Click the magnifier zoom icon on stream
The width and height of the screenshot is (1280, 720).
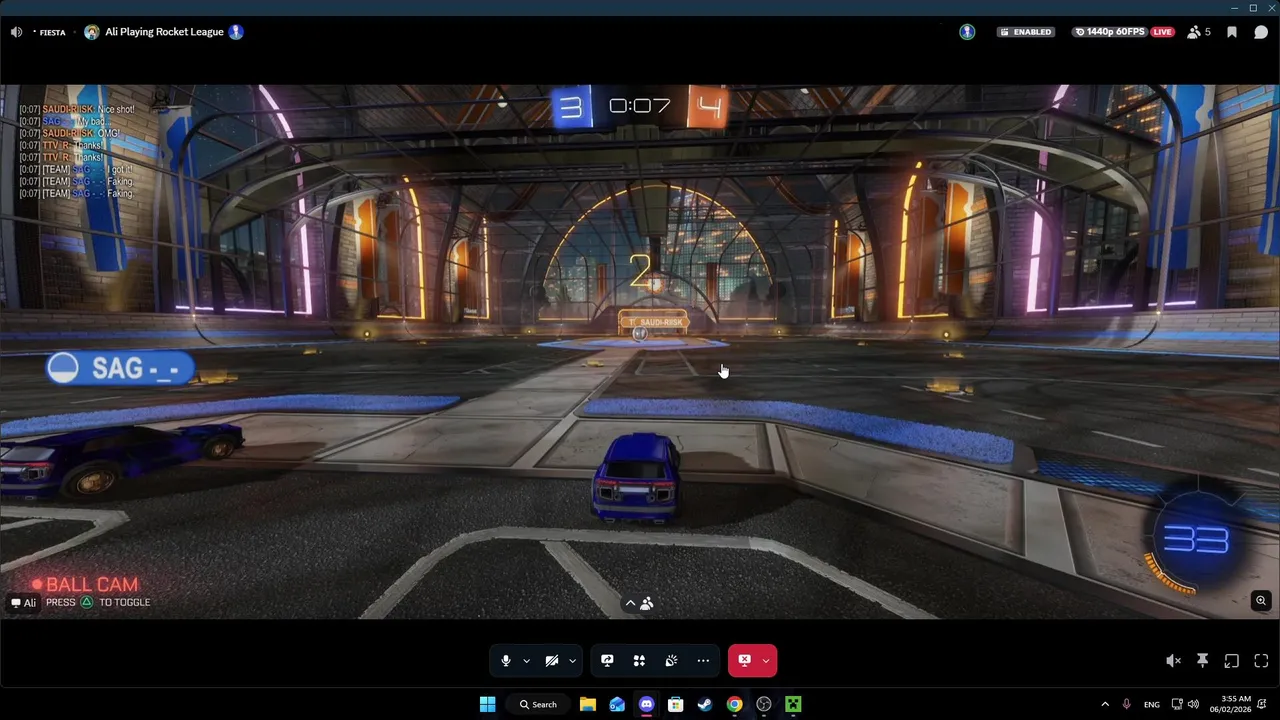pos(1261,600)
